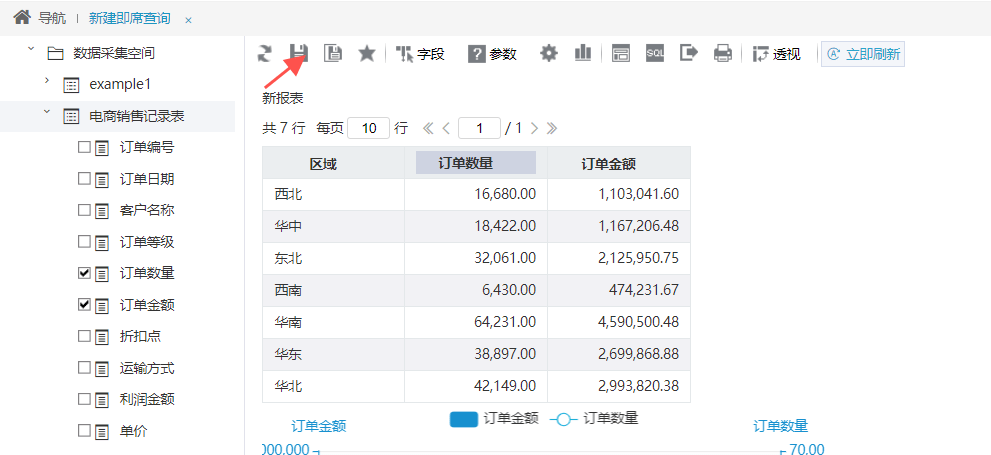991x455 pixels.
Task: Check the 利润金额 field checkbox
Action: [x=84, y=399]
